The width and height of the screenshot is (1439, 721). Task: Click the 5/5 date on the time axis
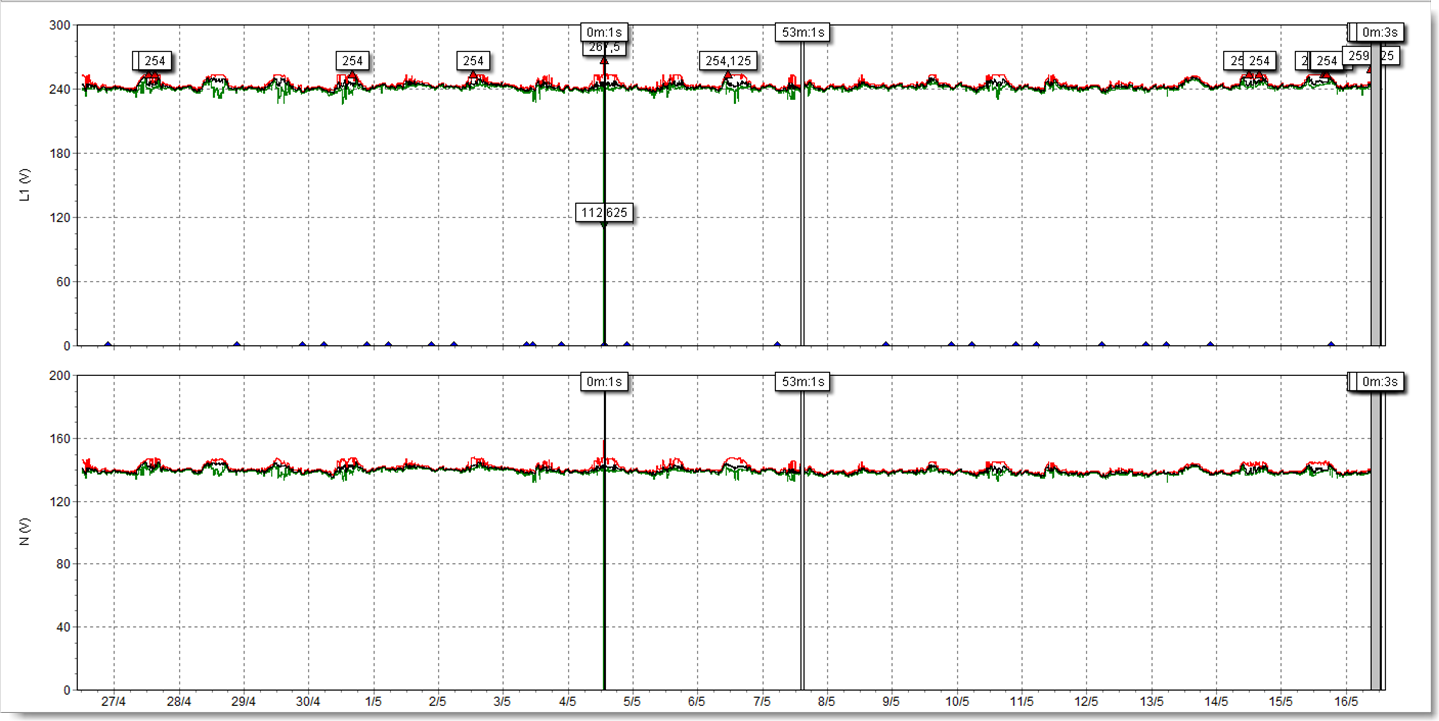[632, 702]
